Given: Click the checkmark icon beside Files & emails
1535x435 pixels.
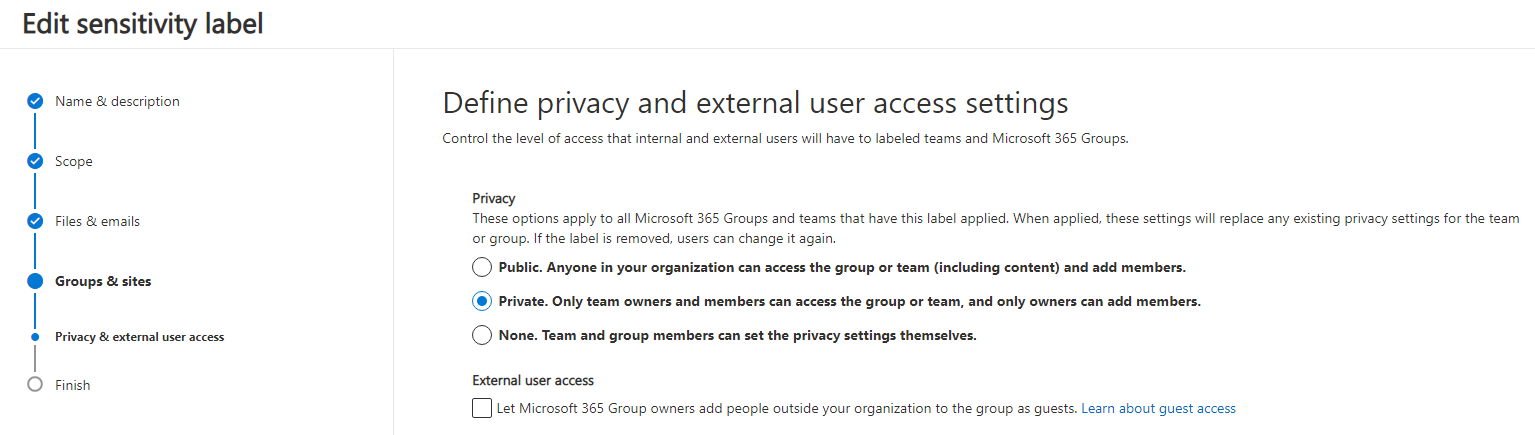Looking at the screenshot, I should (35, 221).
